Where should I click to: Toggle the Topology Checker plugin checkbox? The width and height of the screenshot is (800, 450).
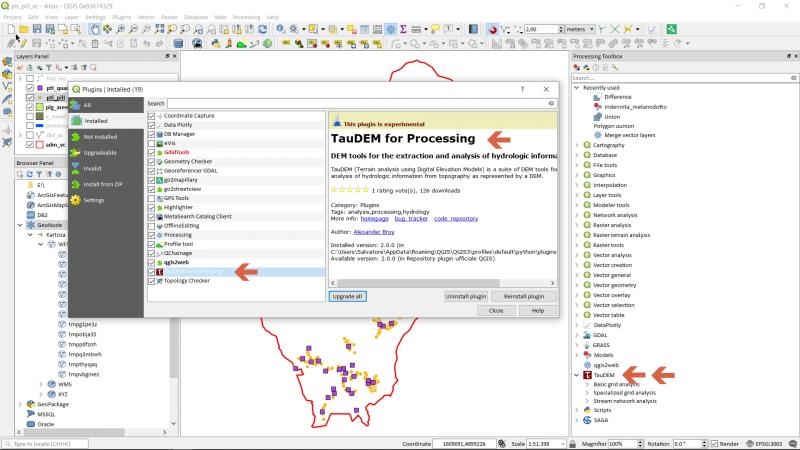[152, 281]
